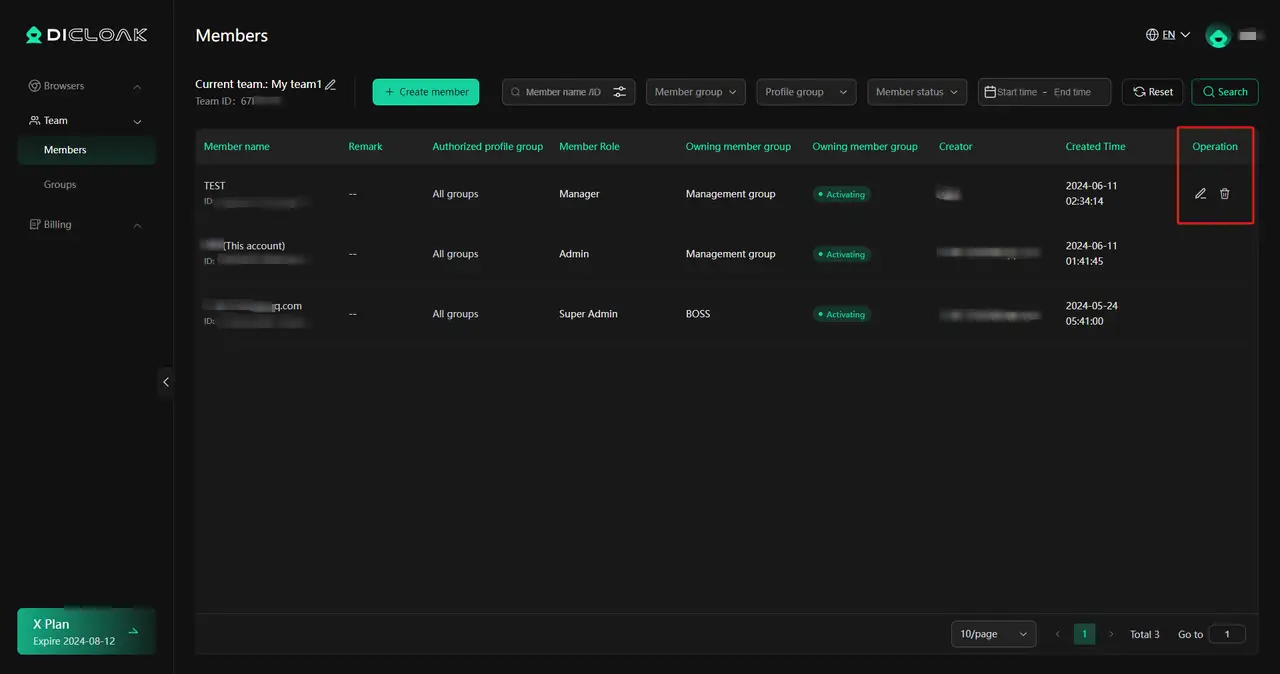Viewport: 1280px width, 674px height.
Task: Click the user avatar icon in top right
Action: click(1218, 36)
